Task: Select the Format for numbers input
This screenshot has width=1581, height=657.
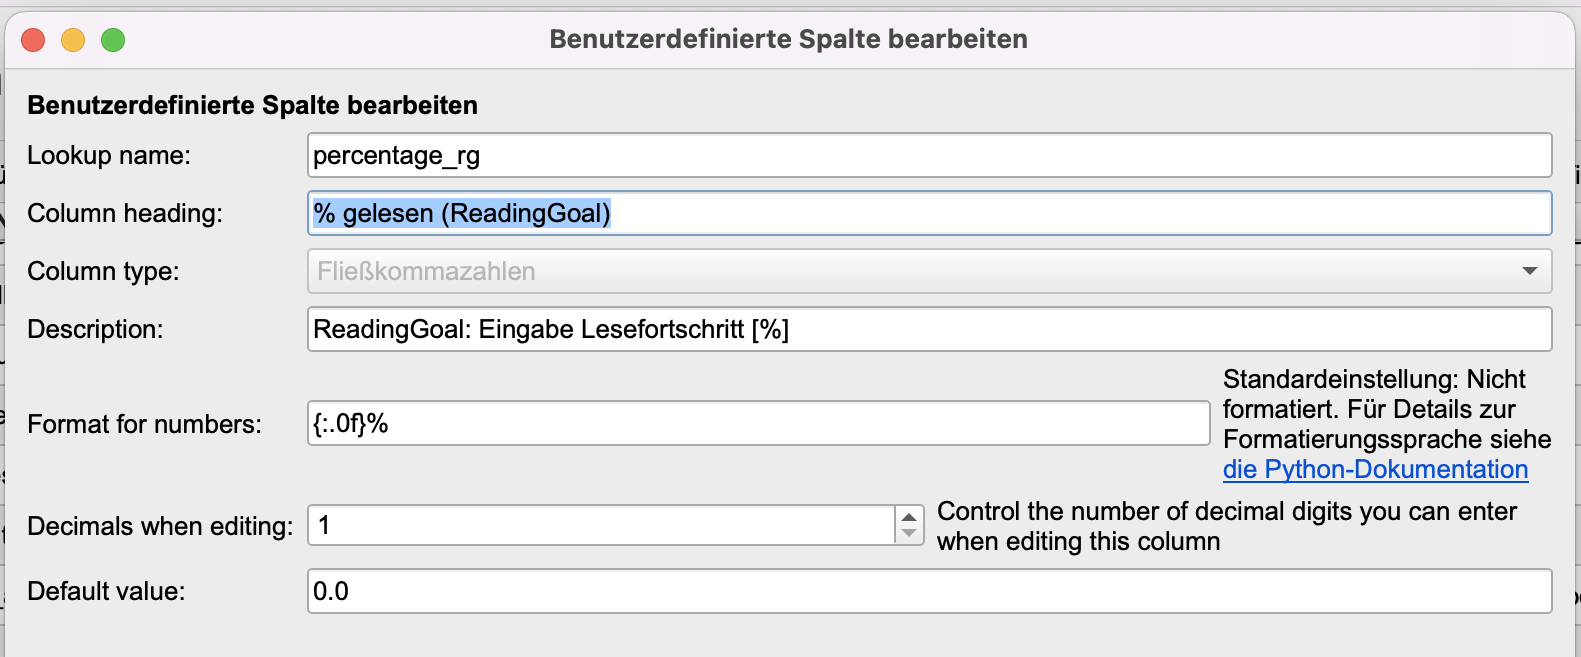Action: tap(758, 424)
